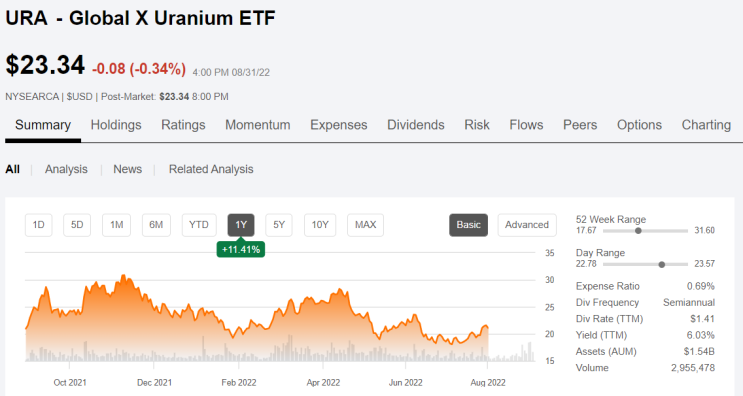
Task: Click the December 2021 price peak
Action: pos(124,275)
